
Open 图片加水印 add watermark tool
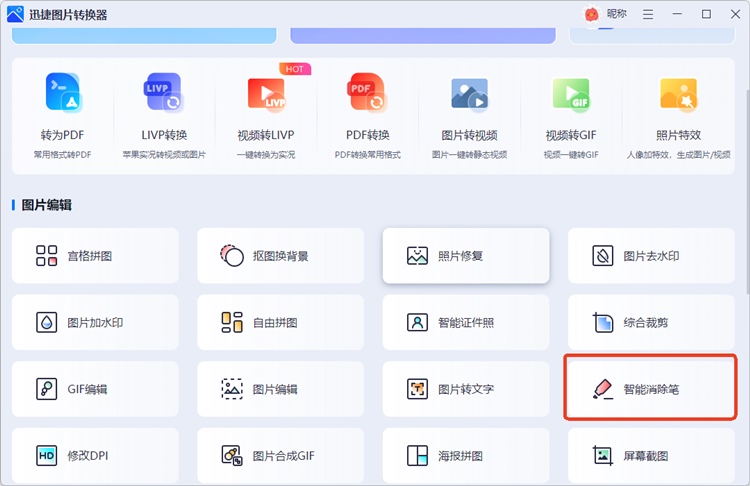tap(95, 322)
